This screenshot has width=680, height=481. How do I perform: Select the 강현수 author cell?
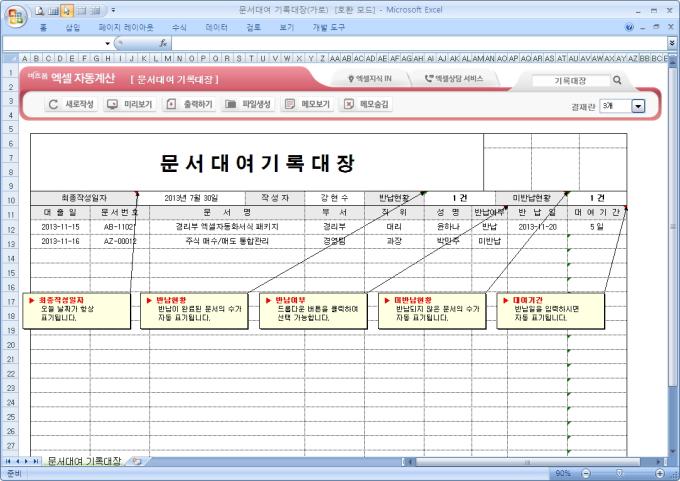tap(334, 198)
